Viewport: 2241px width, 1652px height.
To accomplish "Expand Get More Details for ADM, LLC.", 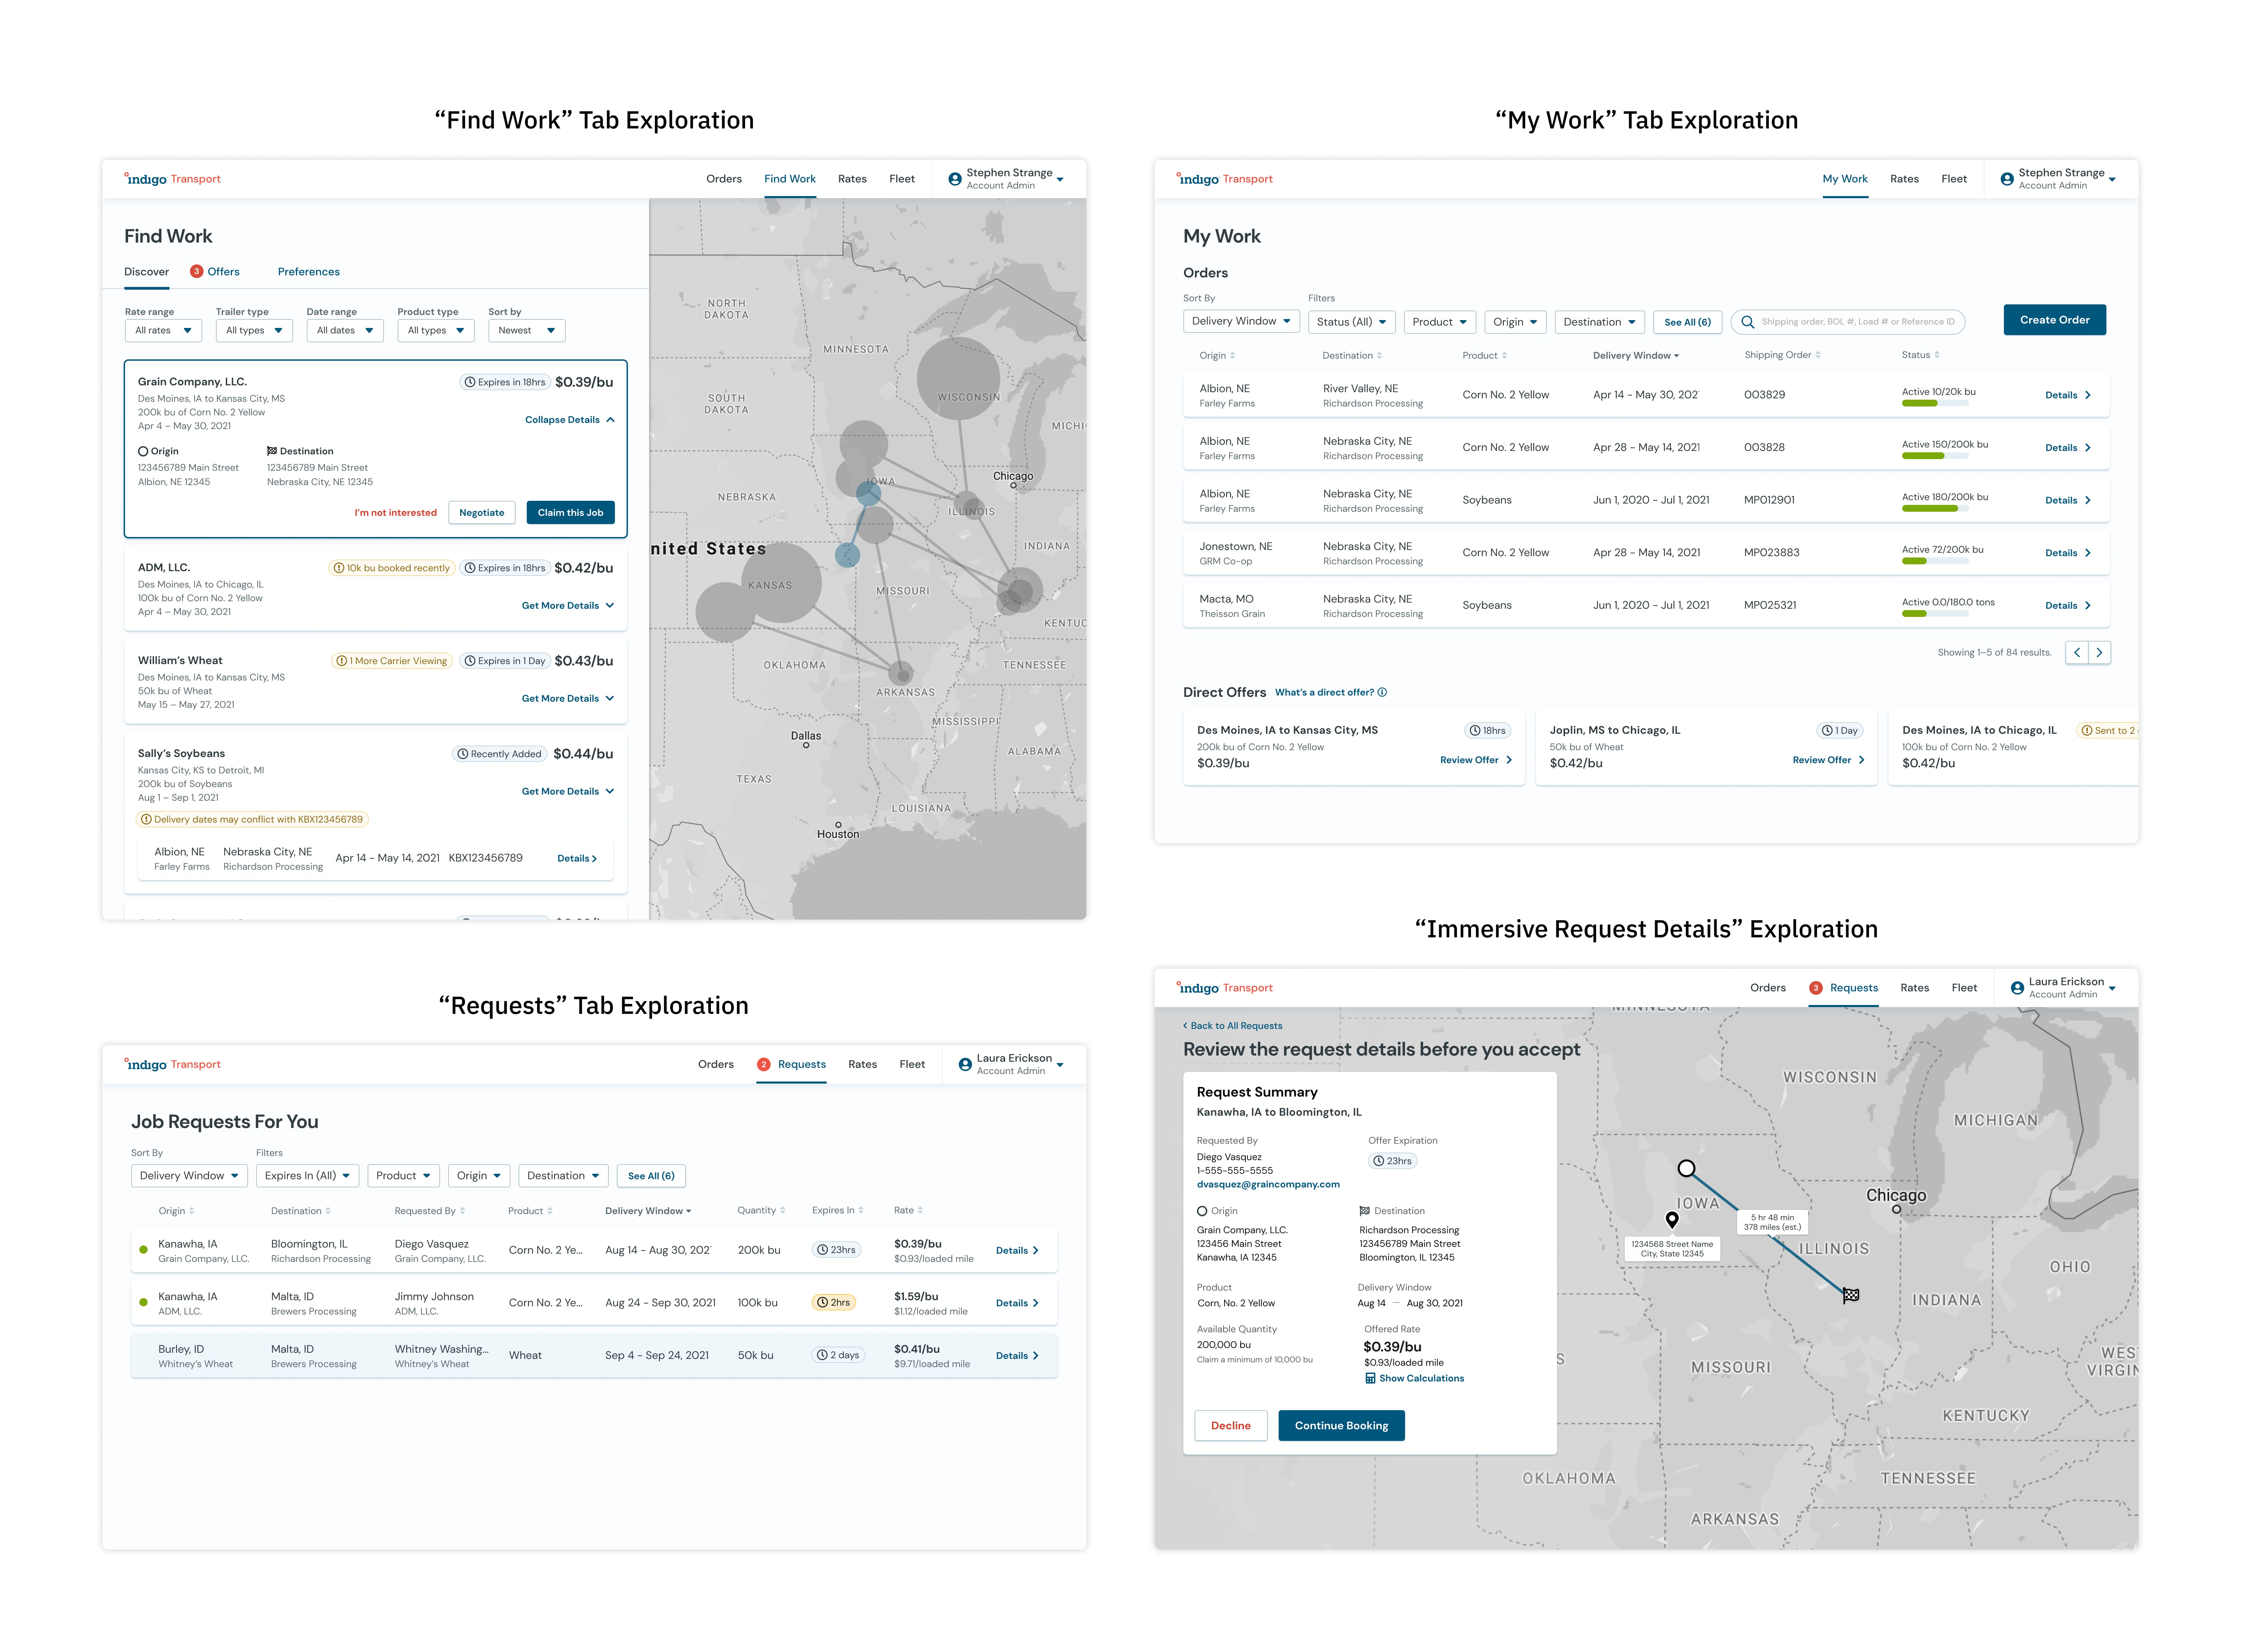I will 568,606.
